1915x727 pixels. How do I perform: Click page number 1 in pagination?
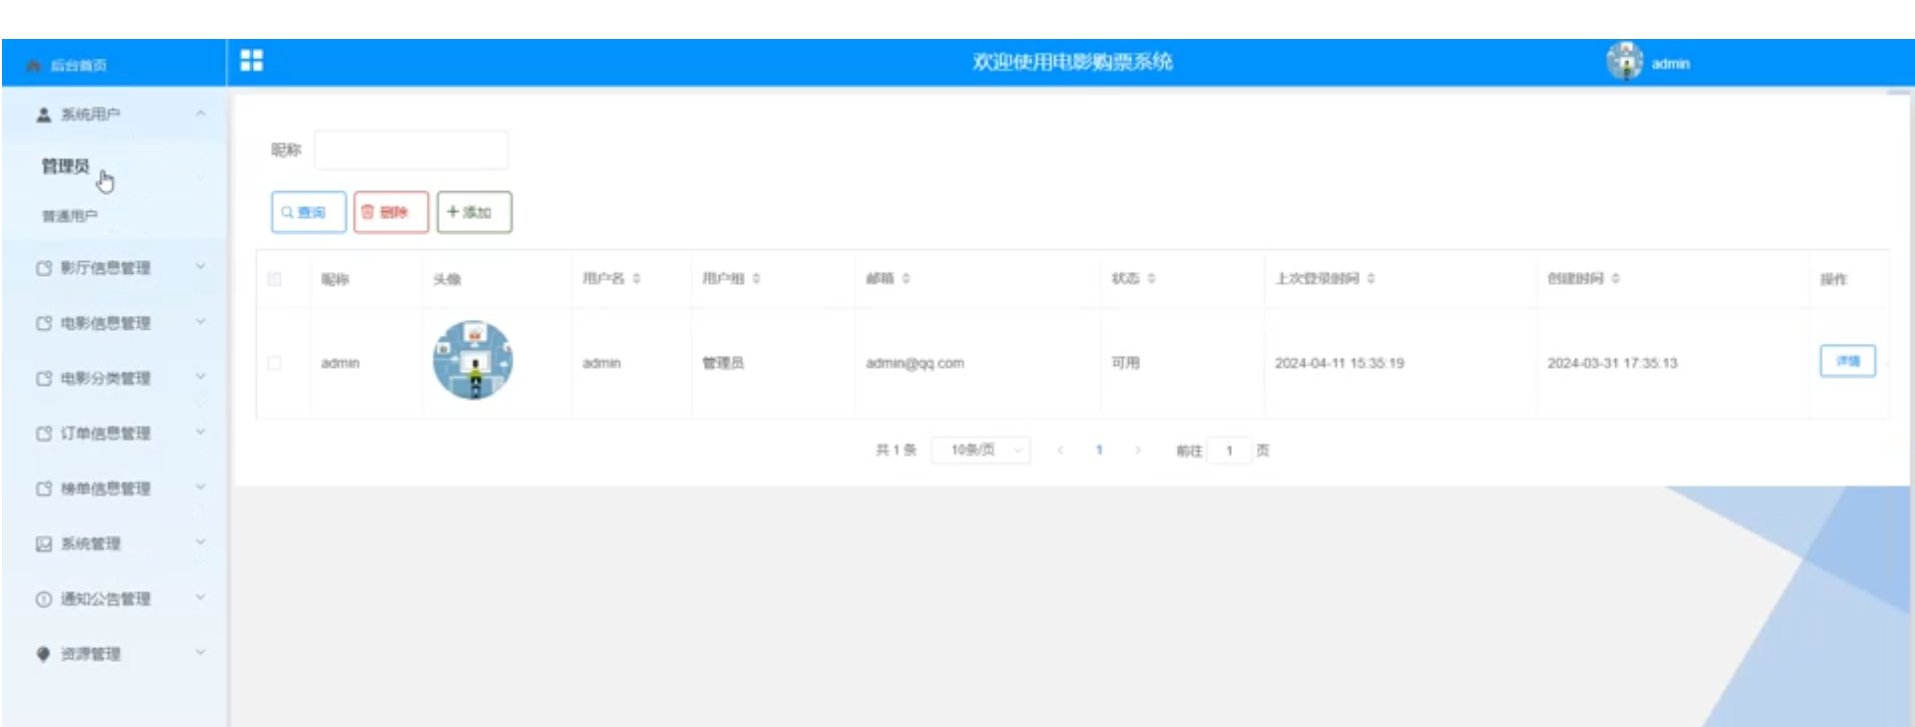point(1099,450)
